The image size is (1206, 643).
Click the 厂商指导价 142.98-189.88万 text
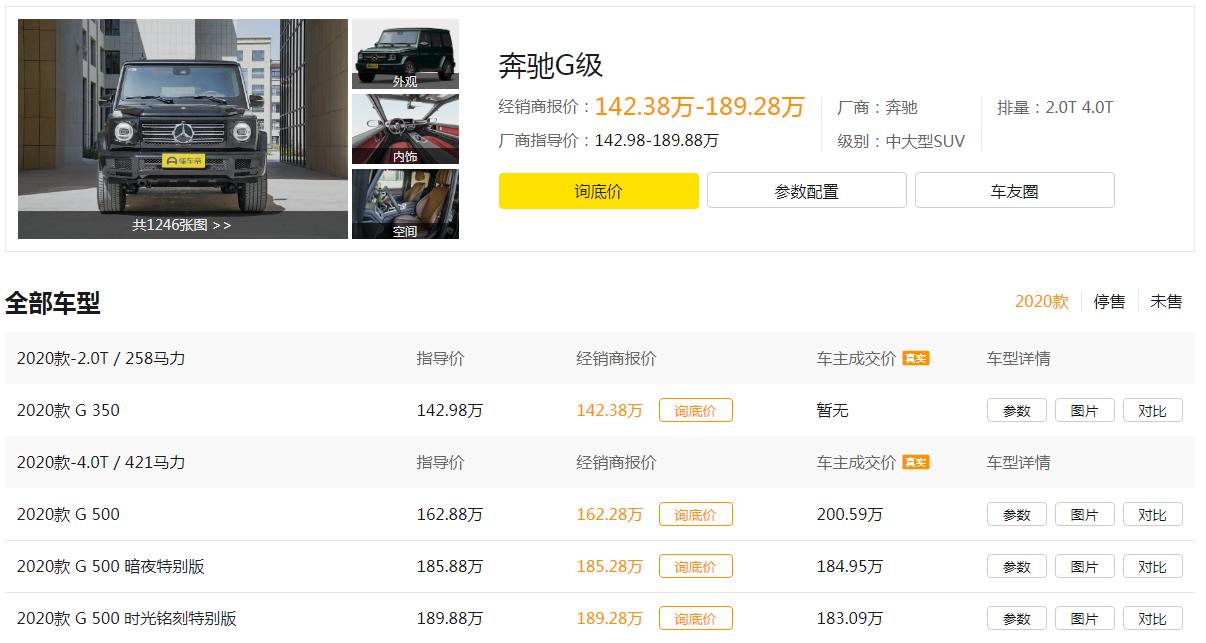click(x=609, y=141)
